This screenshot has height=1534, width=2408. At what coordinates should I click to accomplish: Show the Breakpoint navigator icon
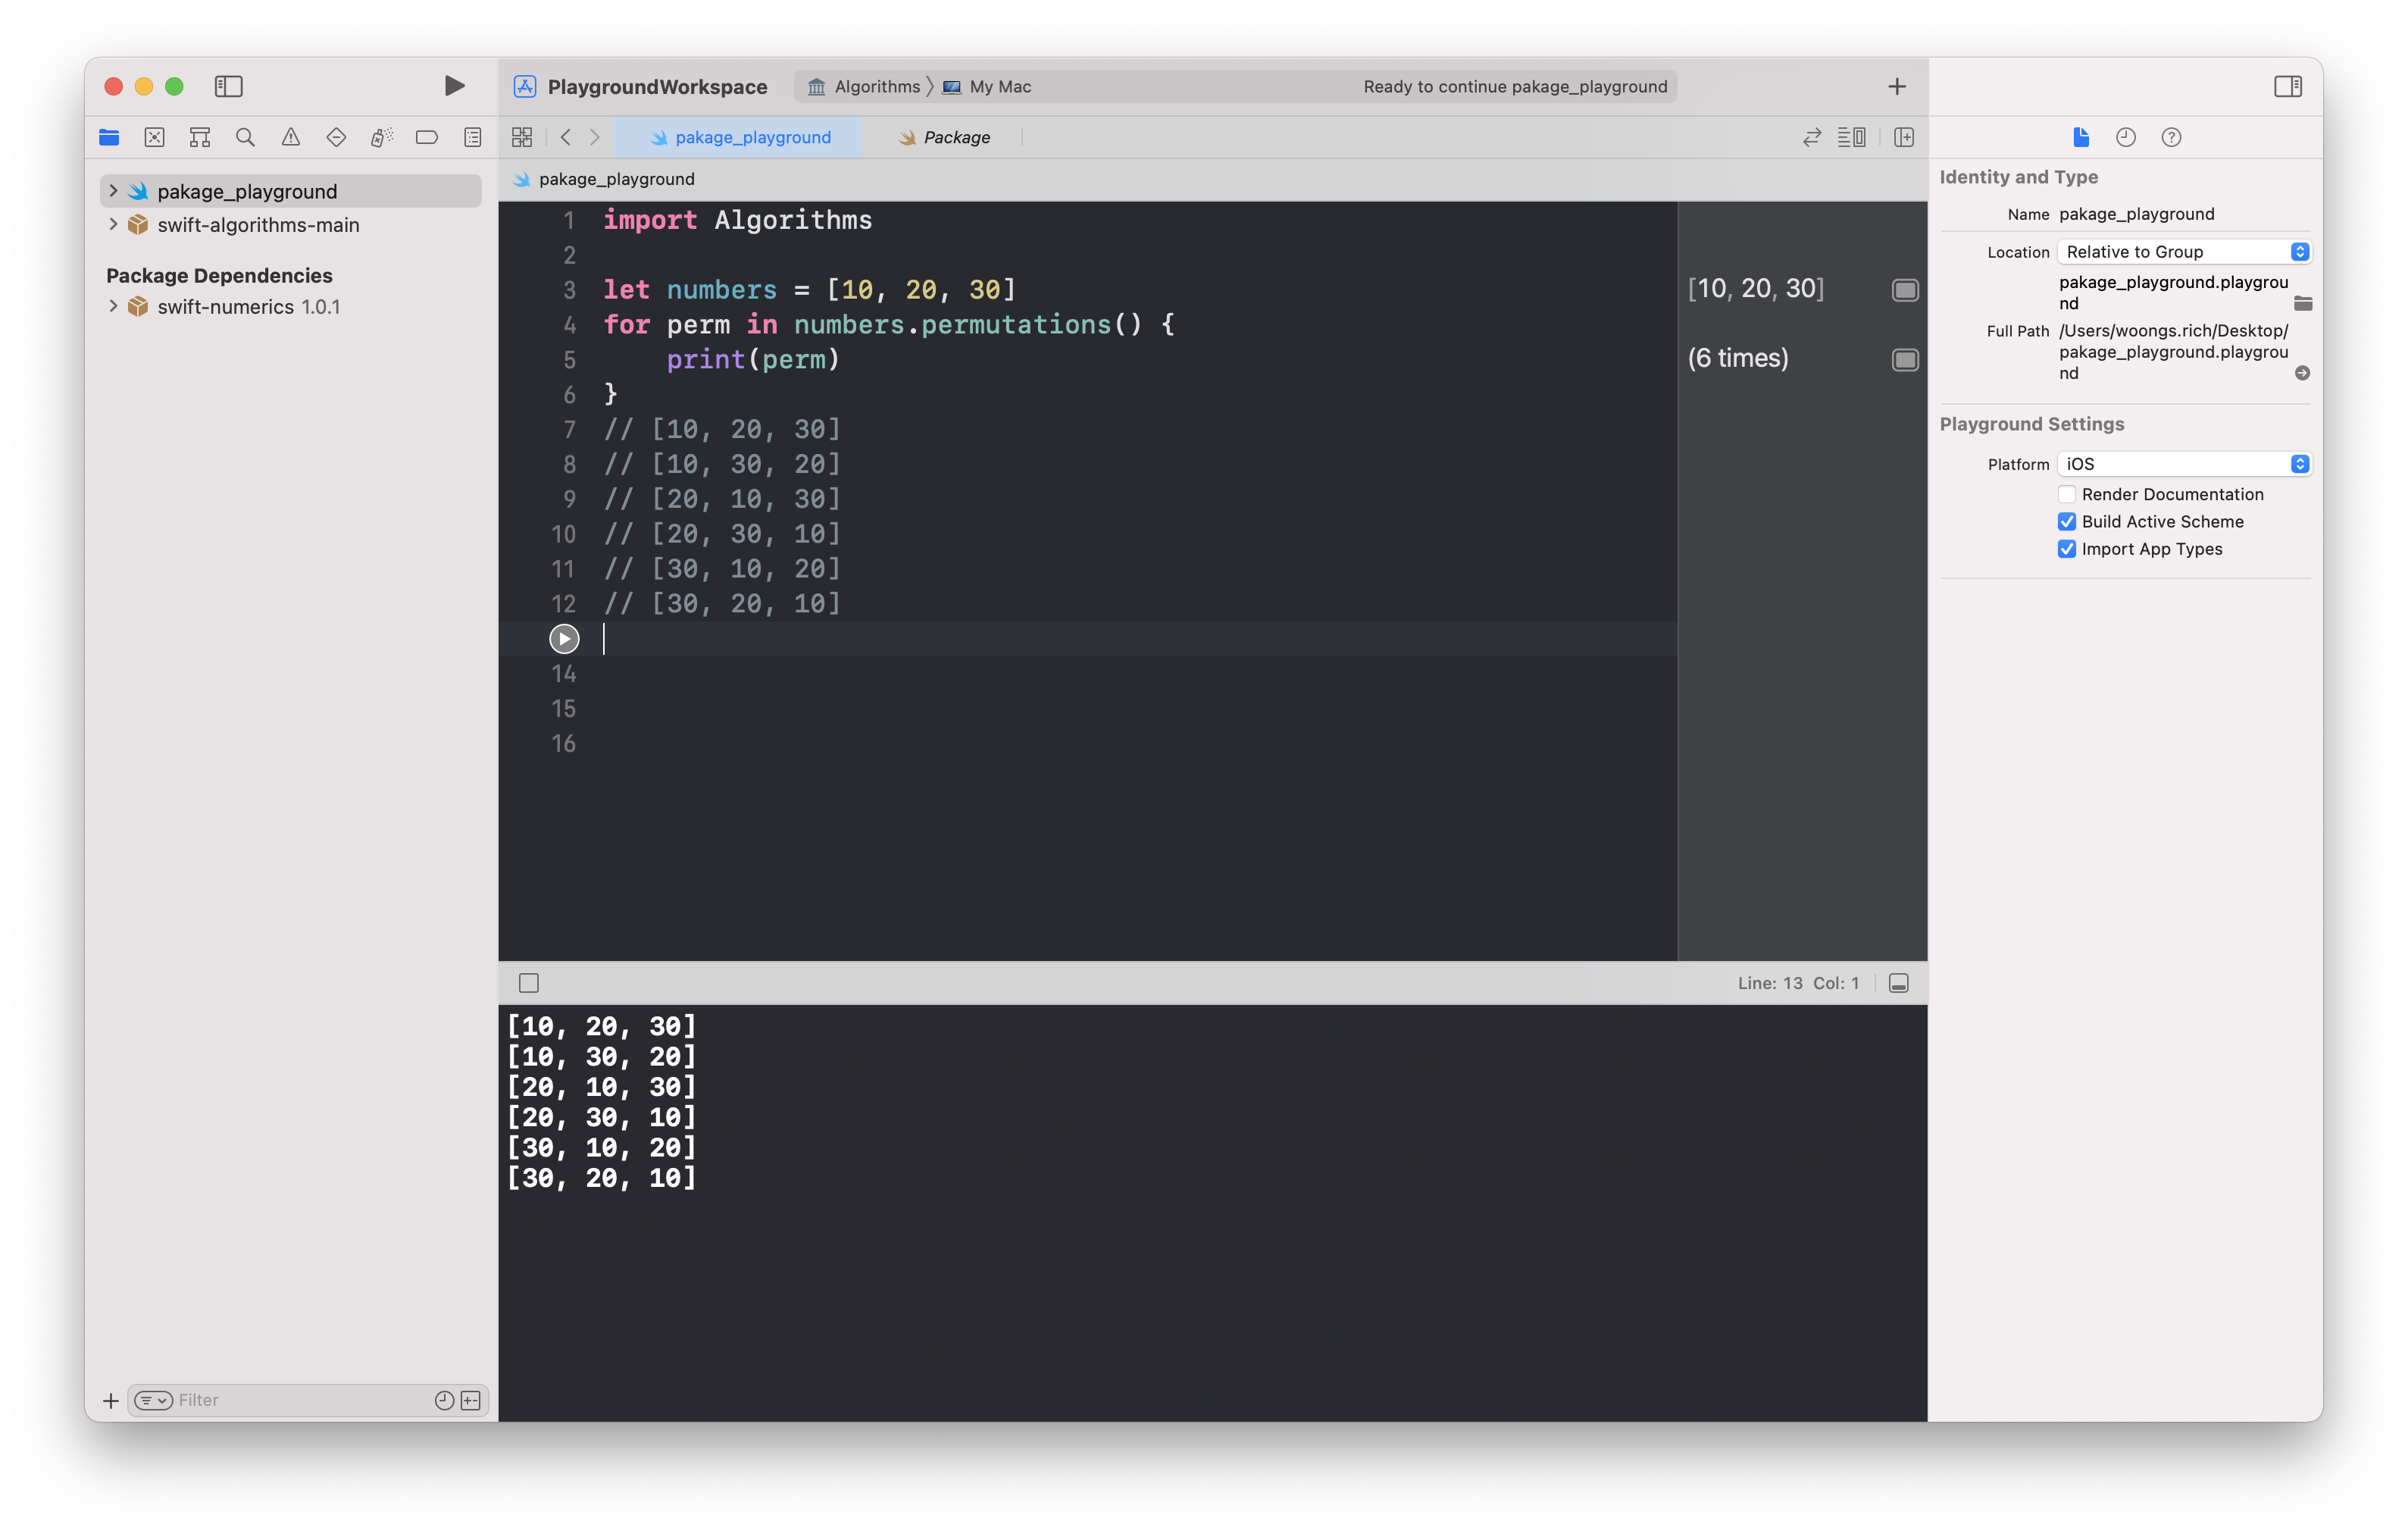(427, 137)
